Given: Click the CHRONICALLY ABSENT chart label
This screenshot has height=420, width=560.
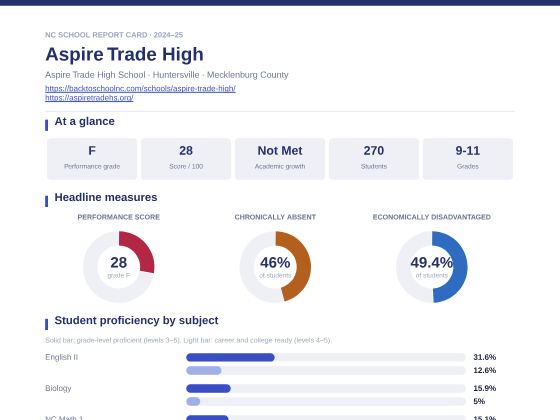Looking at the screenshot, I should click(x=275, y=217).
